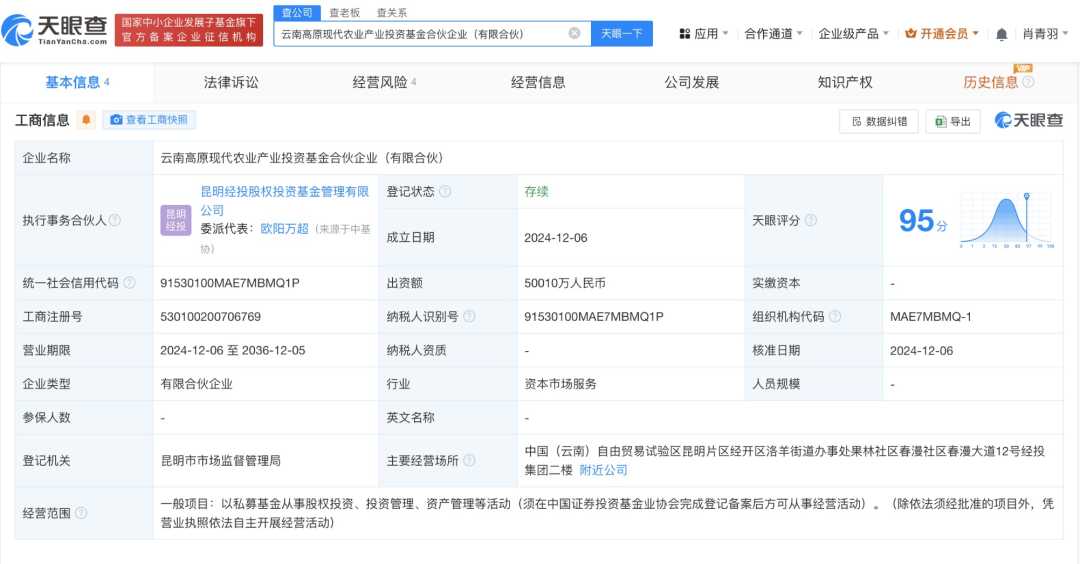The image size is (1080, 564).
Task: Click the help icon beside 天眼评分
Action: [x=810, y=220]
